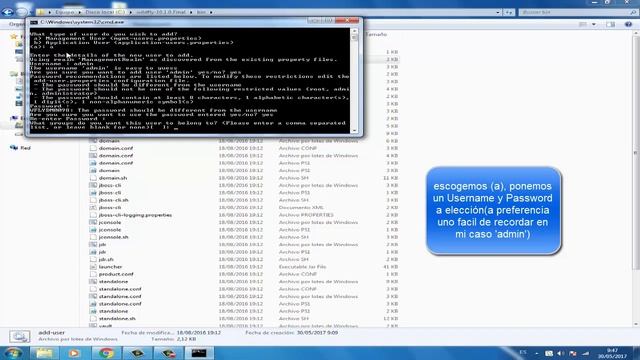
Task: Click the launcher jar file icon
Action: [x=93, y=267]
